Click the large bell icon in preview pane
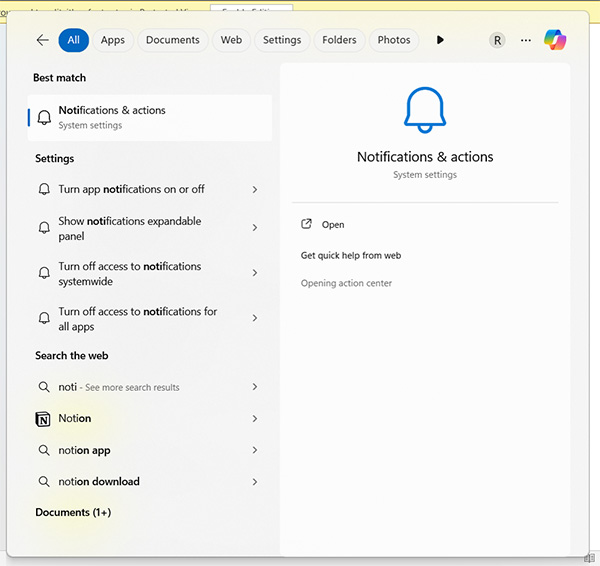Screen dimensions: 600x566 click(425, 111)
